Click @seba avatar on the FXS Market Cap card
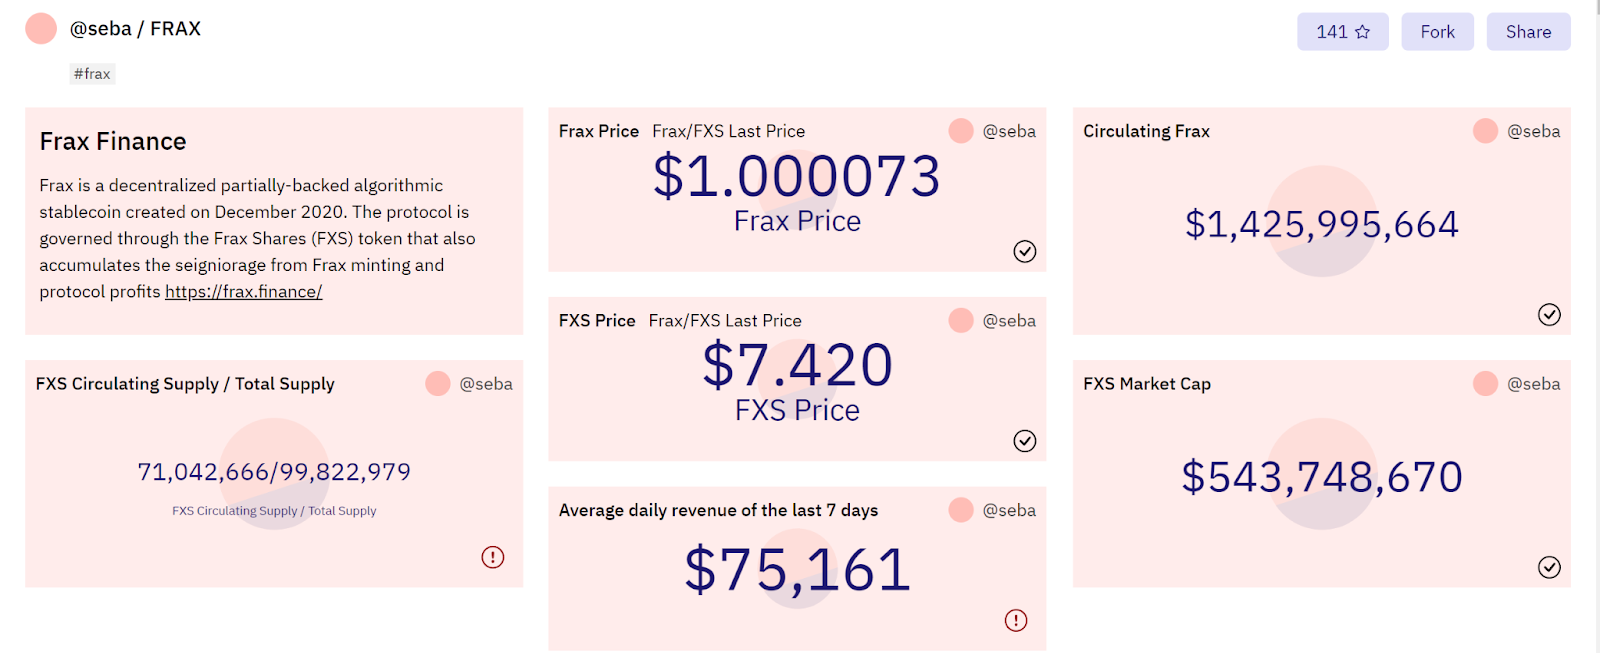1600x653 pixels. tap(1485, 384)
